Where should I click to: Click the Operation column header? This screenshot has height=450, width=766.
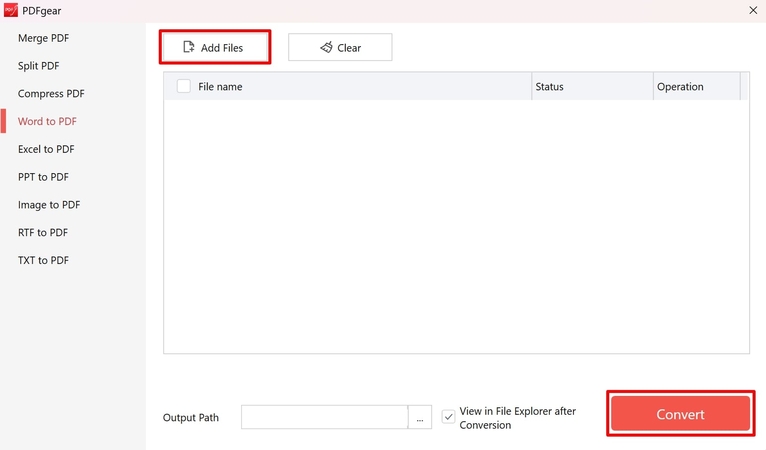680,87
